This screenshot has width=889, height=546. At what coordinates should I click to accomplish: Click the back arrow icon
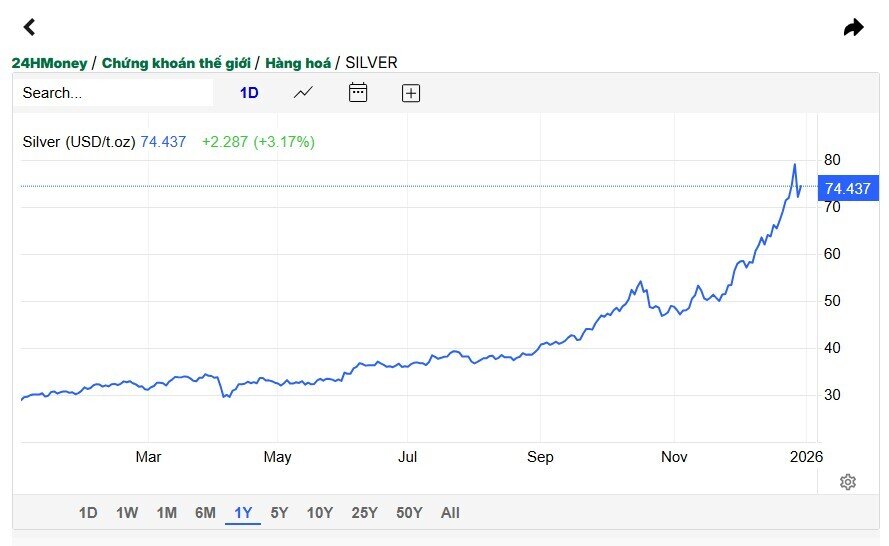(29, 27)
